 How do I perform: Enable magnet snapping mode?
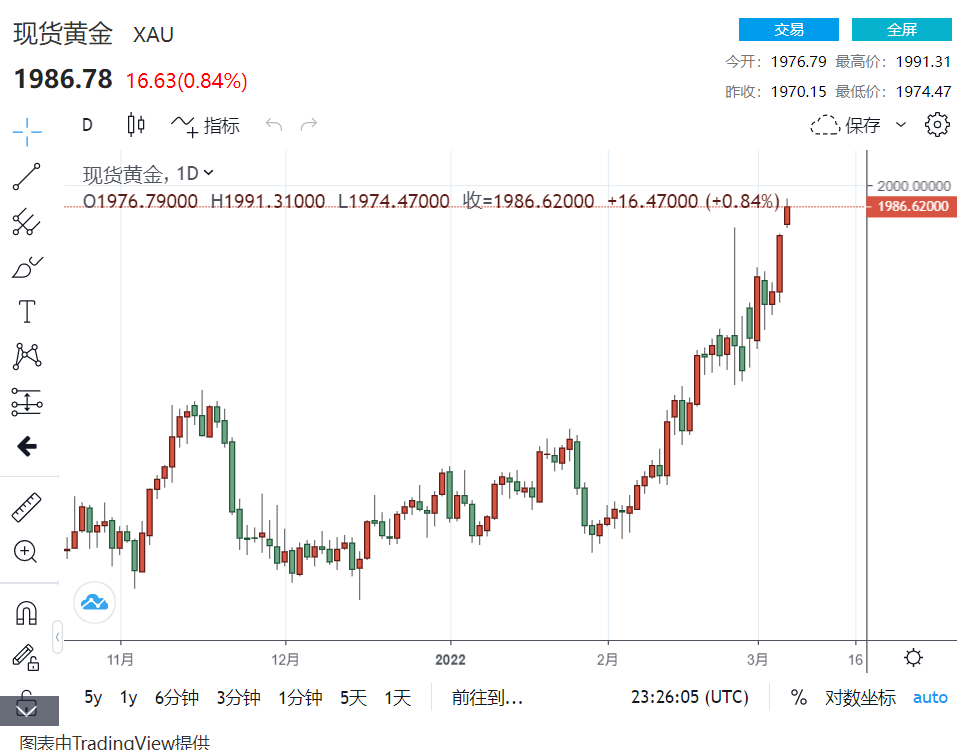(x=27, y=612)
